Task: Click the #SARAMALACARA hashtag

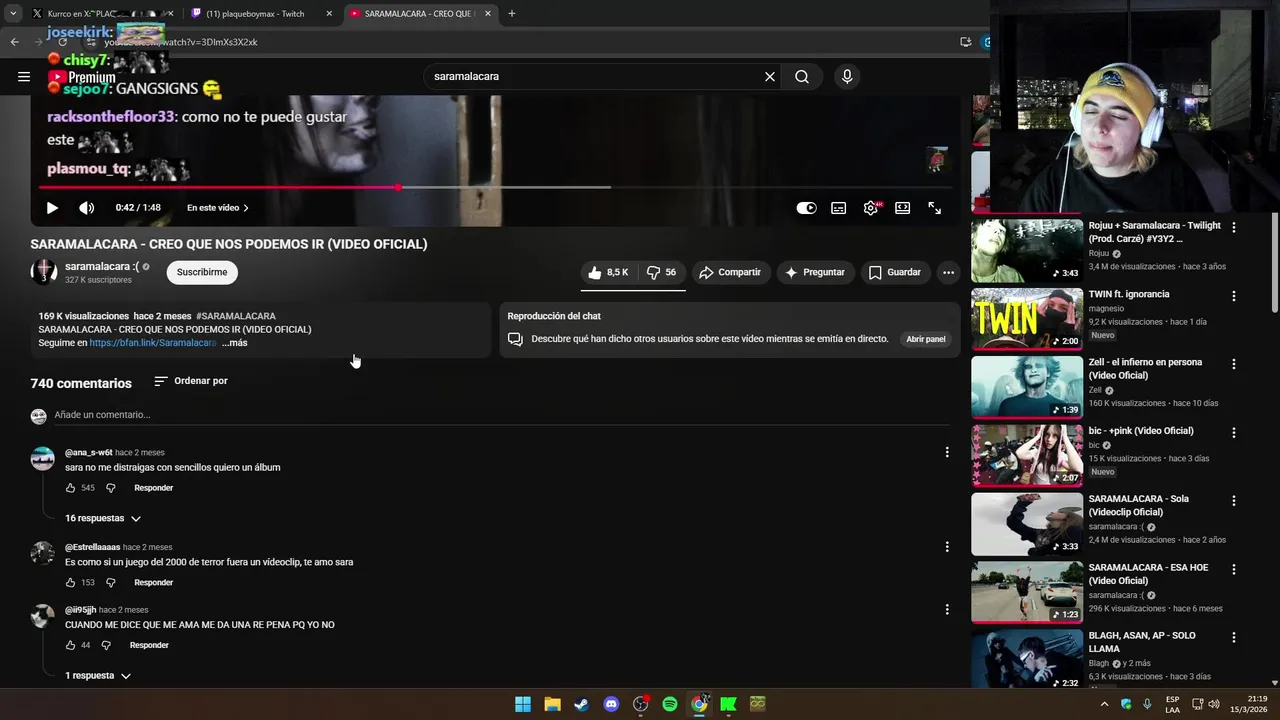Action: (x=236, y=316)
